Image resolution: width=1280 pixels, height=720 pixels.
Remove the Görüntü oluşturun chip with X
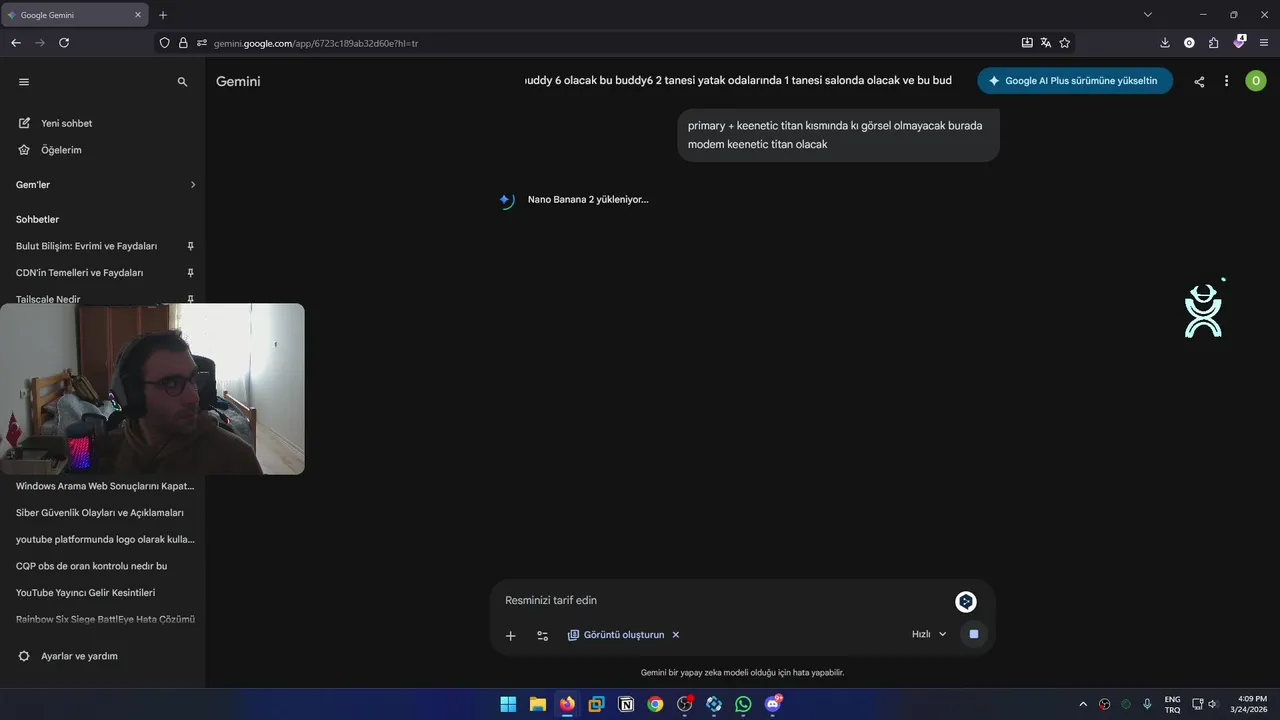click(676, 635)
